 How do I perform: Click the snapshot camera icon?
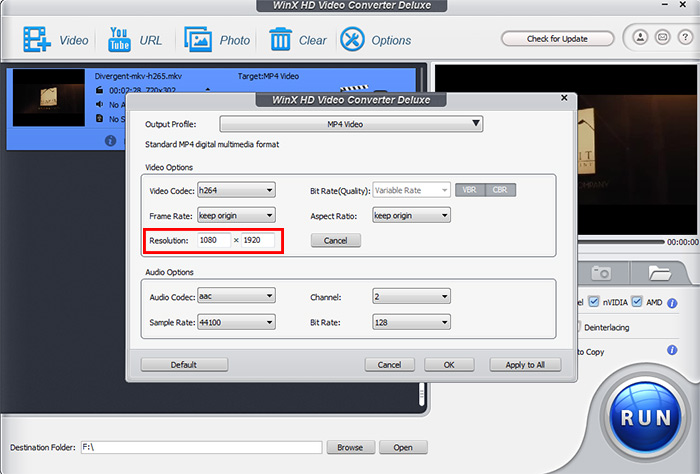(600, 272)
